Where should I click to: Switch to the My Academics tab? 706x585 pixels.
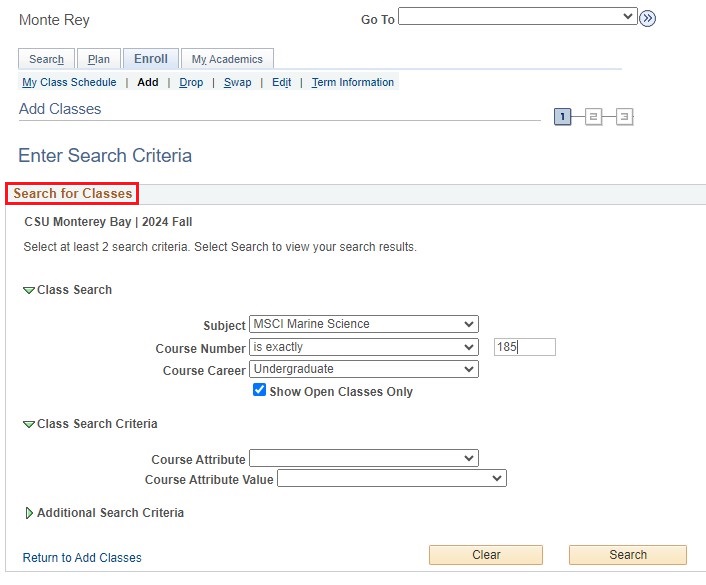(x=227, y=59)
